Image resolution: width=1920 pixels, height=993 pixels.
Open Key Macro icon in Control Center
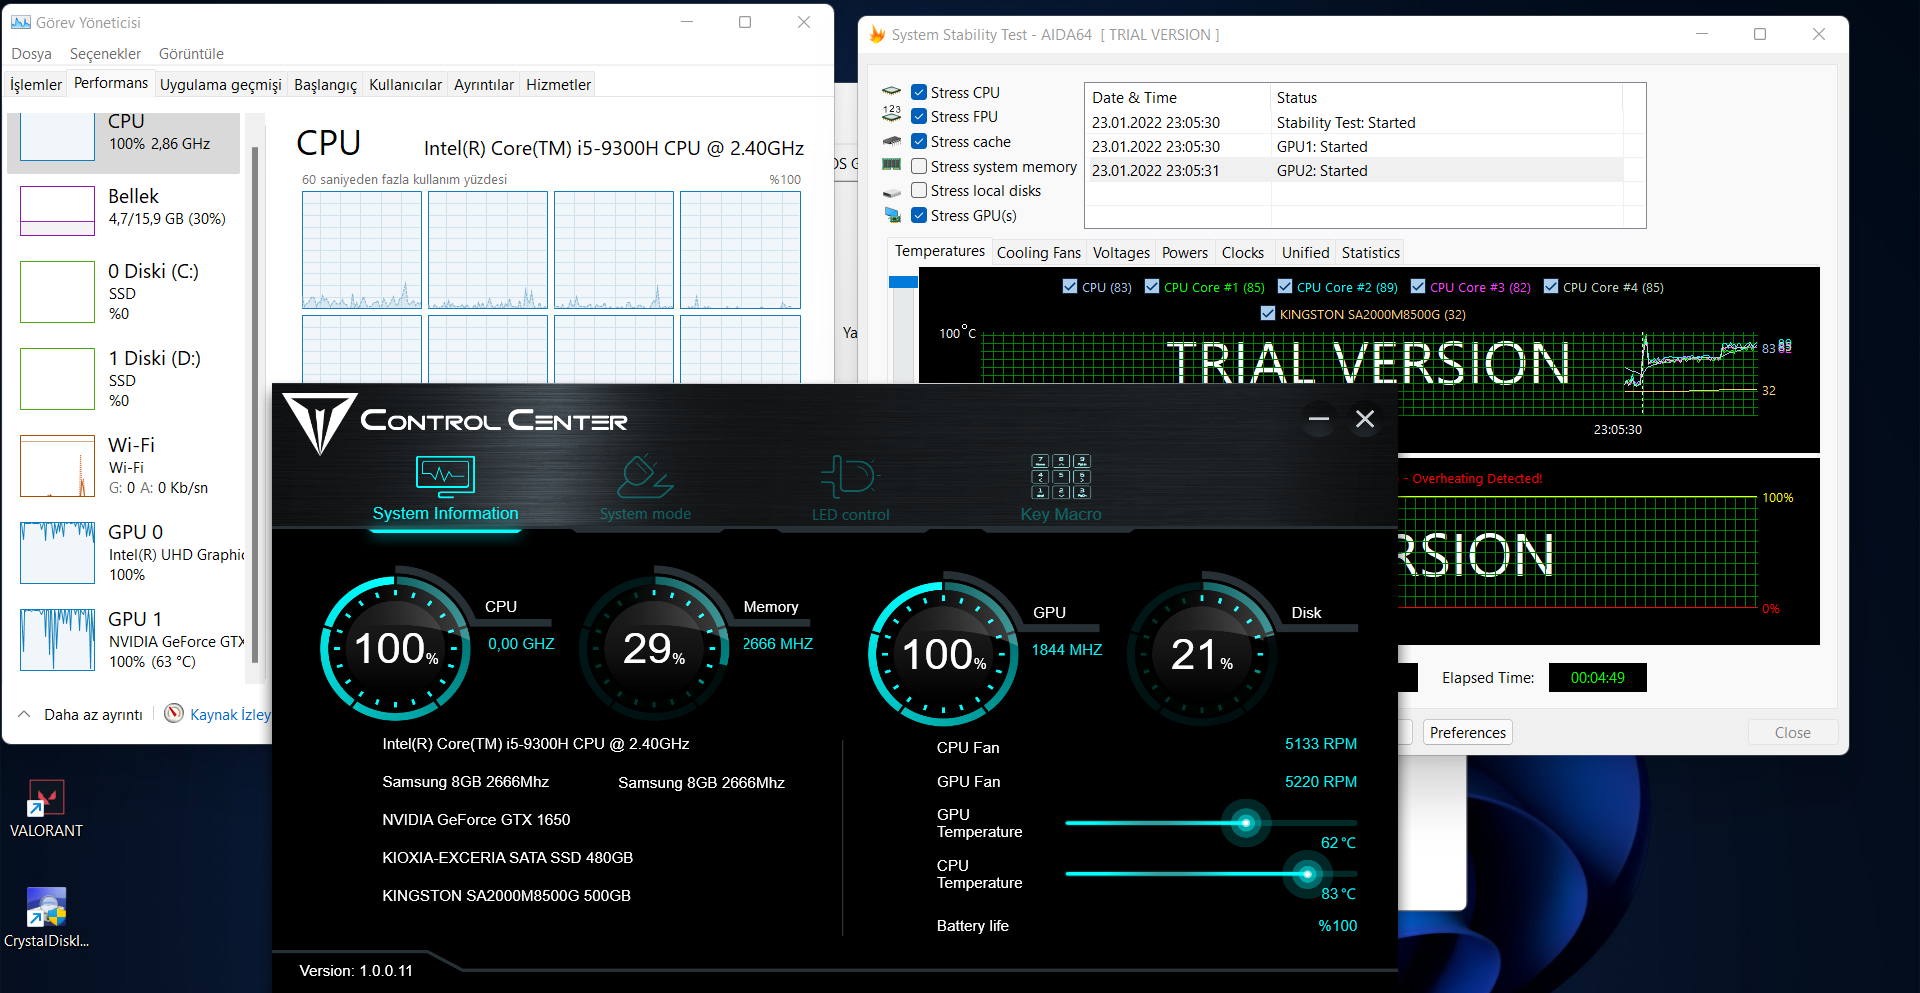(x=1061, y=476)
